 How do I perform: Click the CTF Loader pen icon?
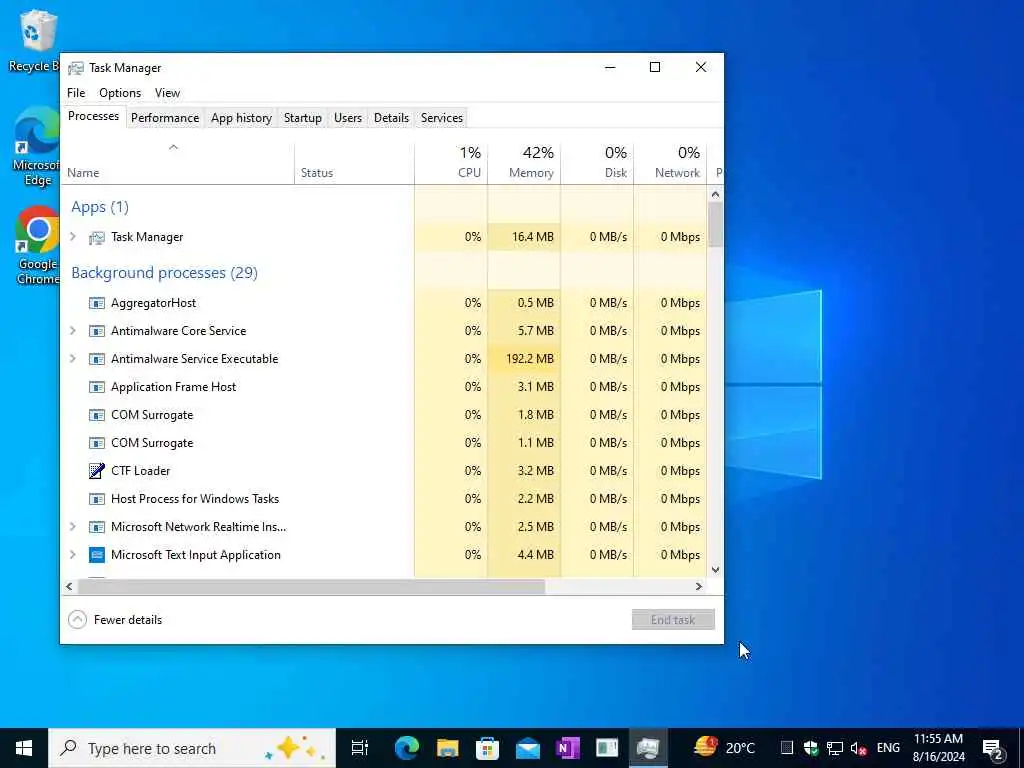point(97,471)
